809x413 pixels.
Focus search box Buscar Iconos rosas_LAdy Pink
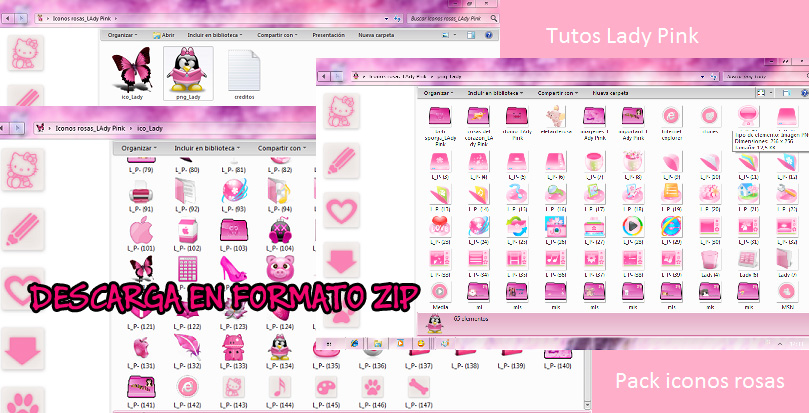tap(452, 19)
